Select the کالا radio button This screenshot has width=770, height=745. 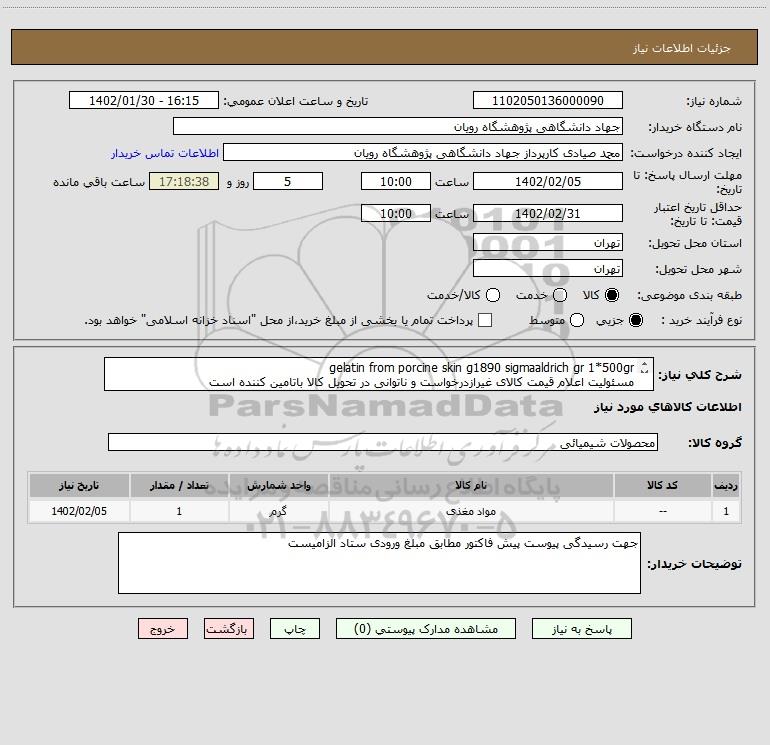[x=612, y=295]
